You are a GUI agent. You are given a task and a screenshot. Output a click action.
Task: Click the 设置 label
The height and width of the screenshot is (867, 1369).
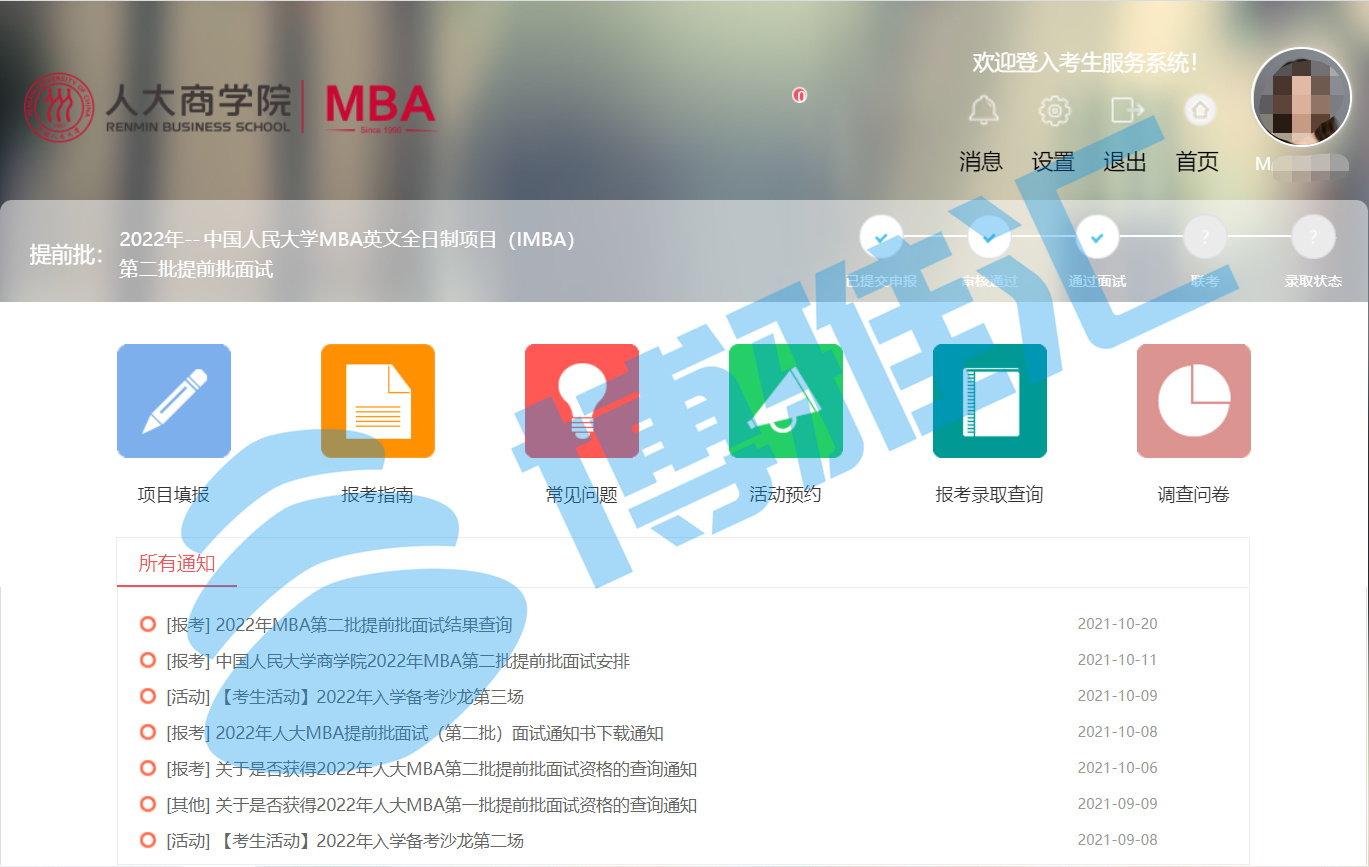tap(1053, 162)
